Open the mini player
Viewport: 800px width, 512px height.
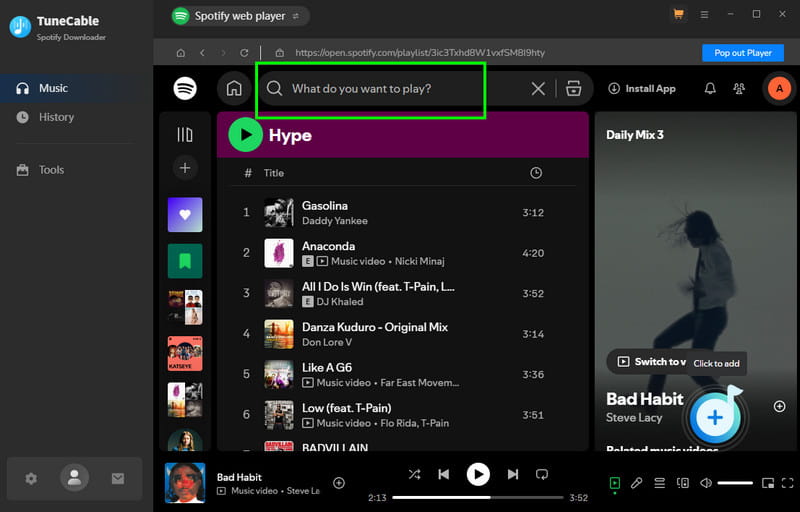[767, 483]
